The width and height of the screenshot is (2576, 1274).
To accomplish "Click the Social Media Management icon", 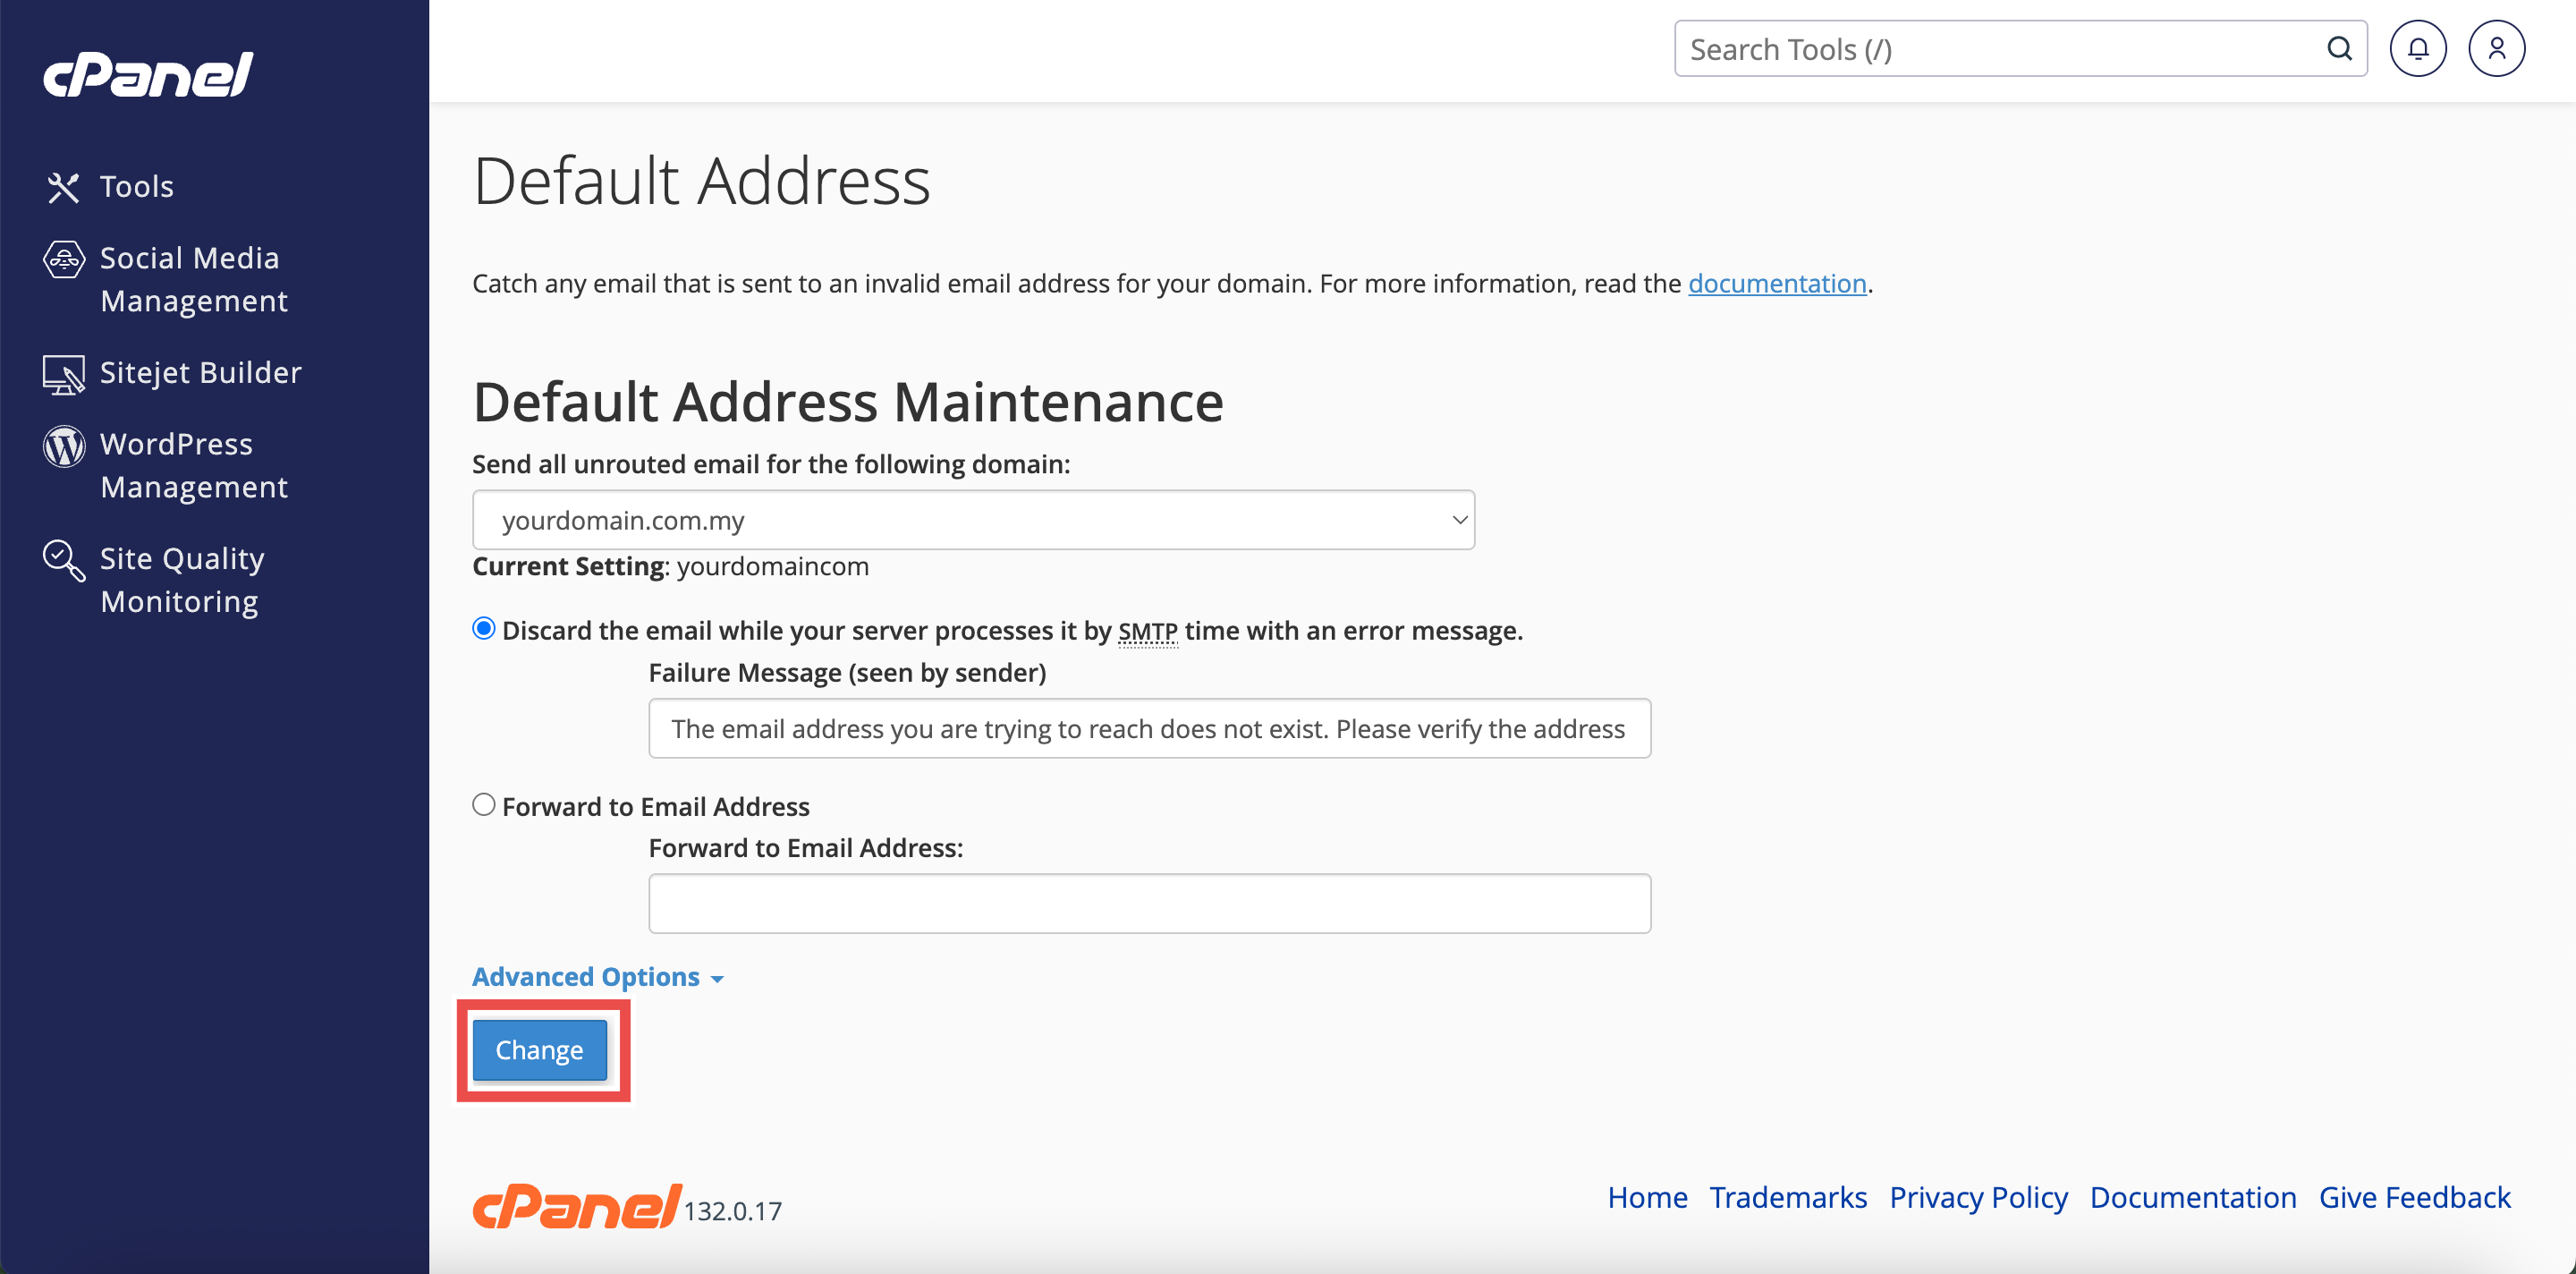I will (63, 259).
